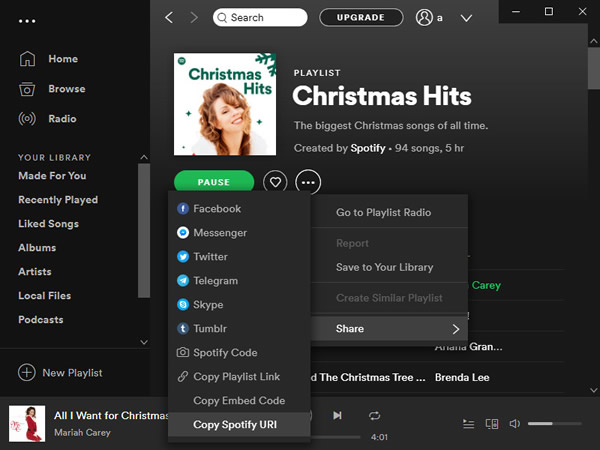Viewport: 600px width, 450px height.
Task: Select Go to Playlist Radio
Action: tap(390, 212)
